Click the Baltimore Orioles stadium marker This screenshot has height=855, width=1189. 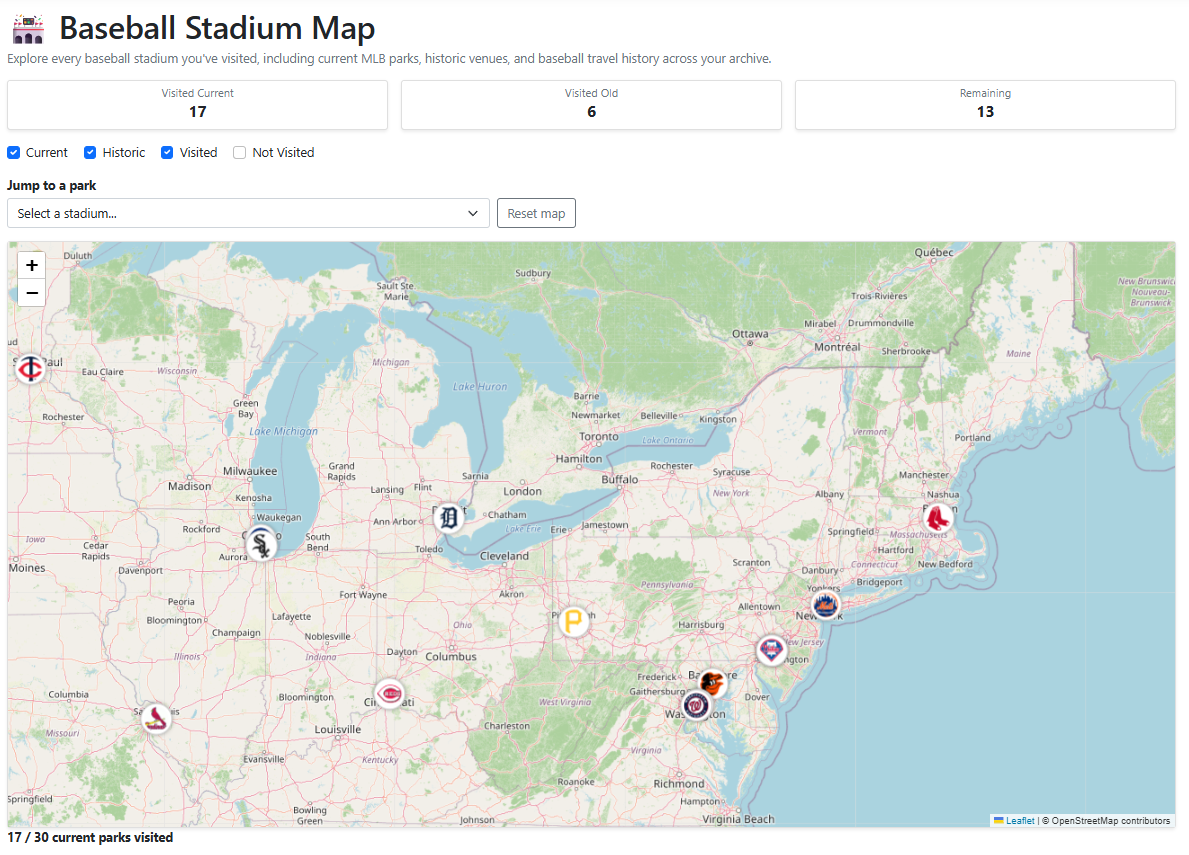pyautogui.click(x=711, y=683)
